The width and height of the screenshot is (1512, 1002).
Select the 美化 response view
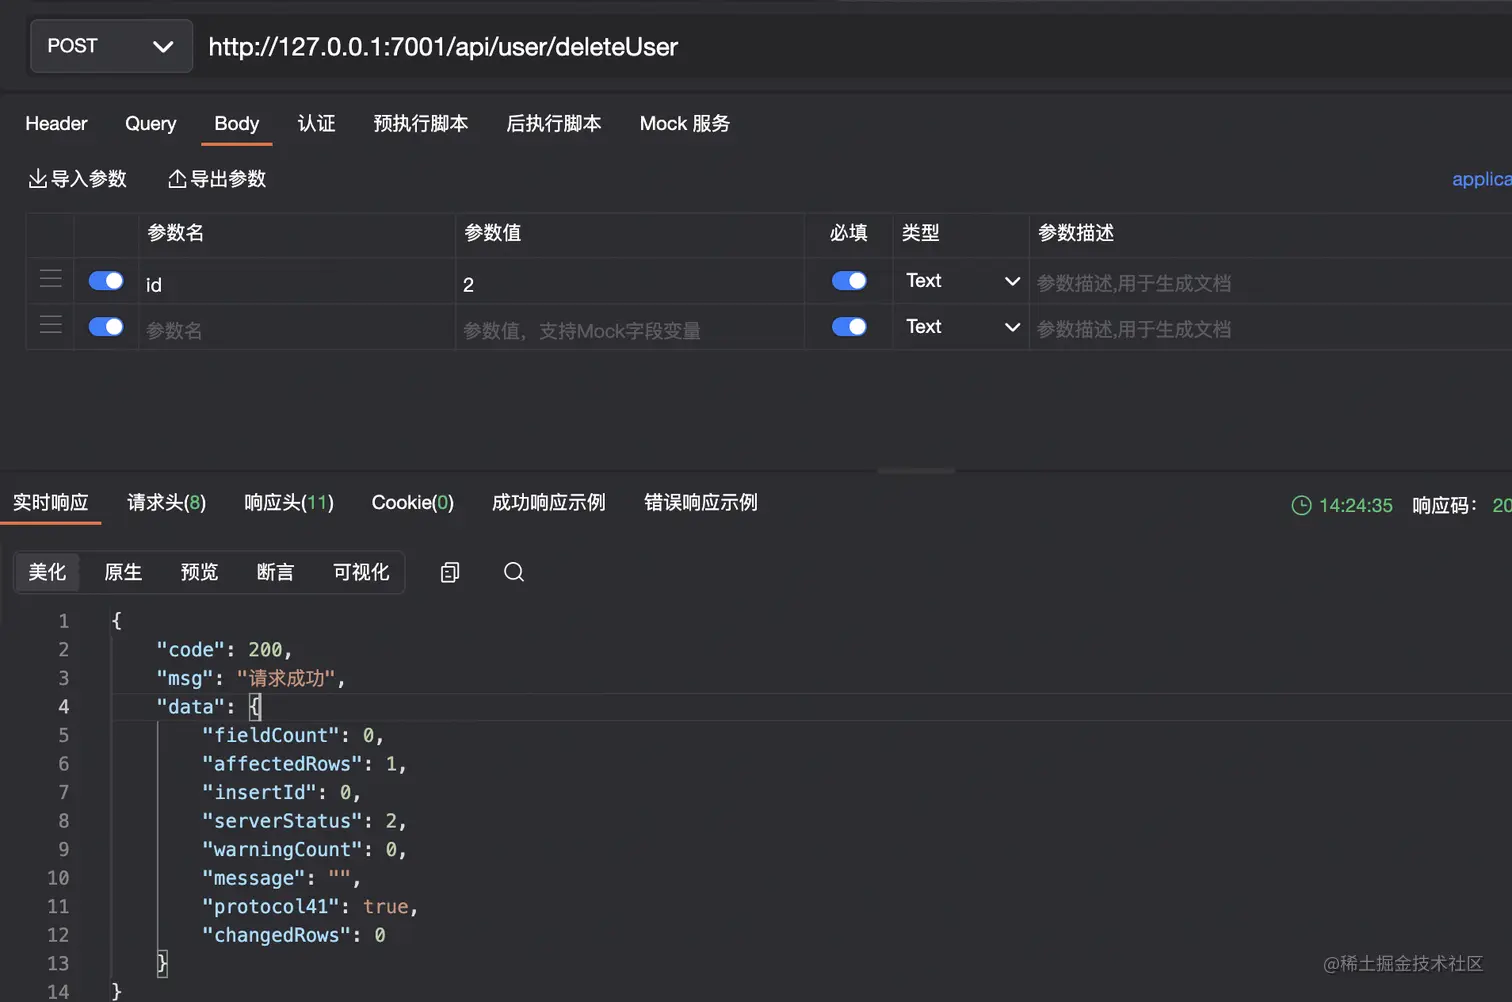point(47,572)
